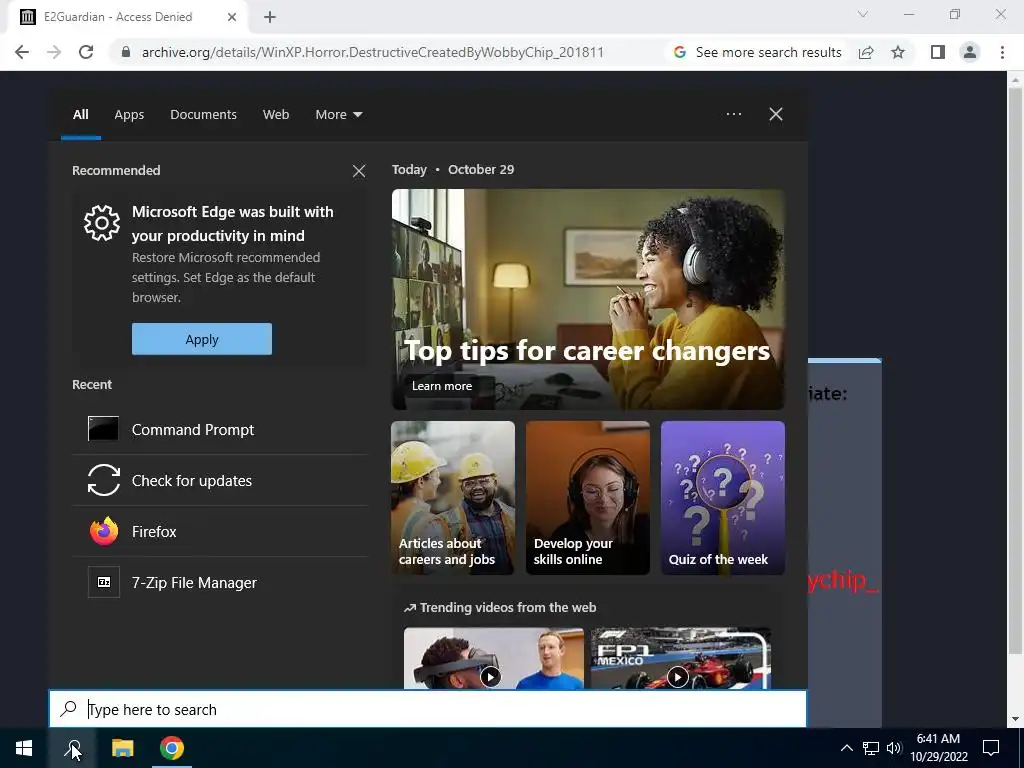1024x768 pixels.
Task: Click the page vertical scrollbar
Action: point(1014,370)
